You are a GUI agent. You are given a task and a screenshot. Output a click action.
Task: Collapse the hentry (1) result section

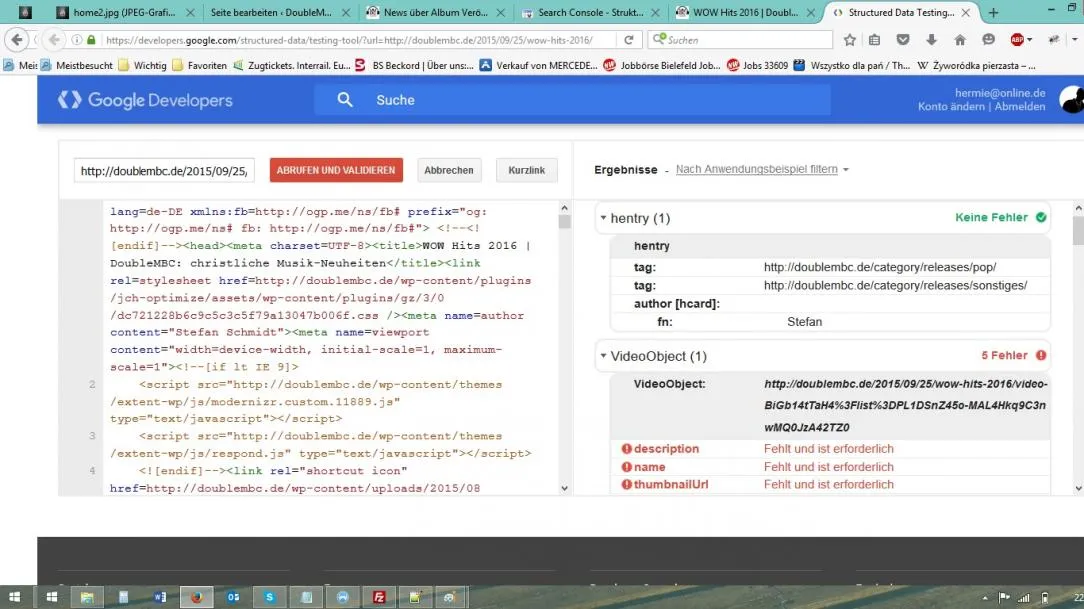click(603, 218)
